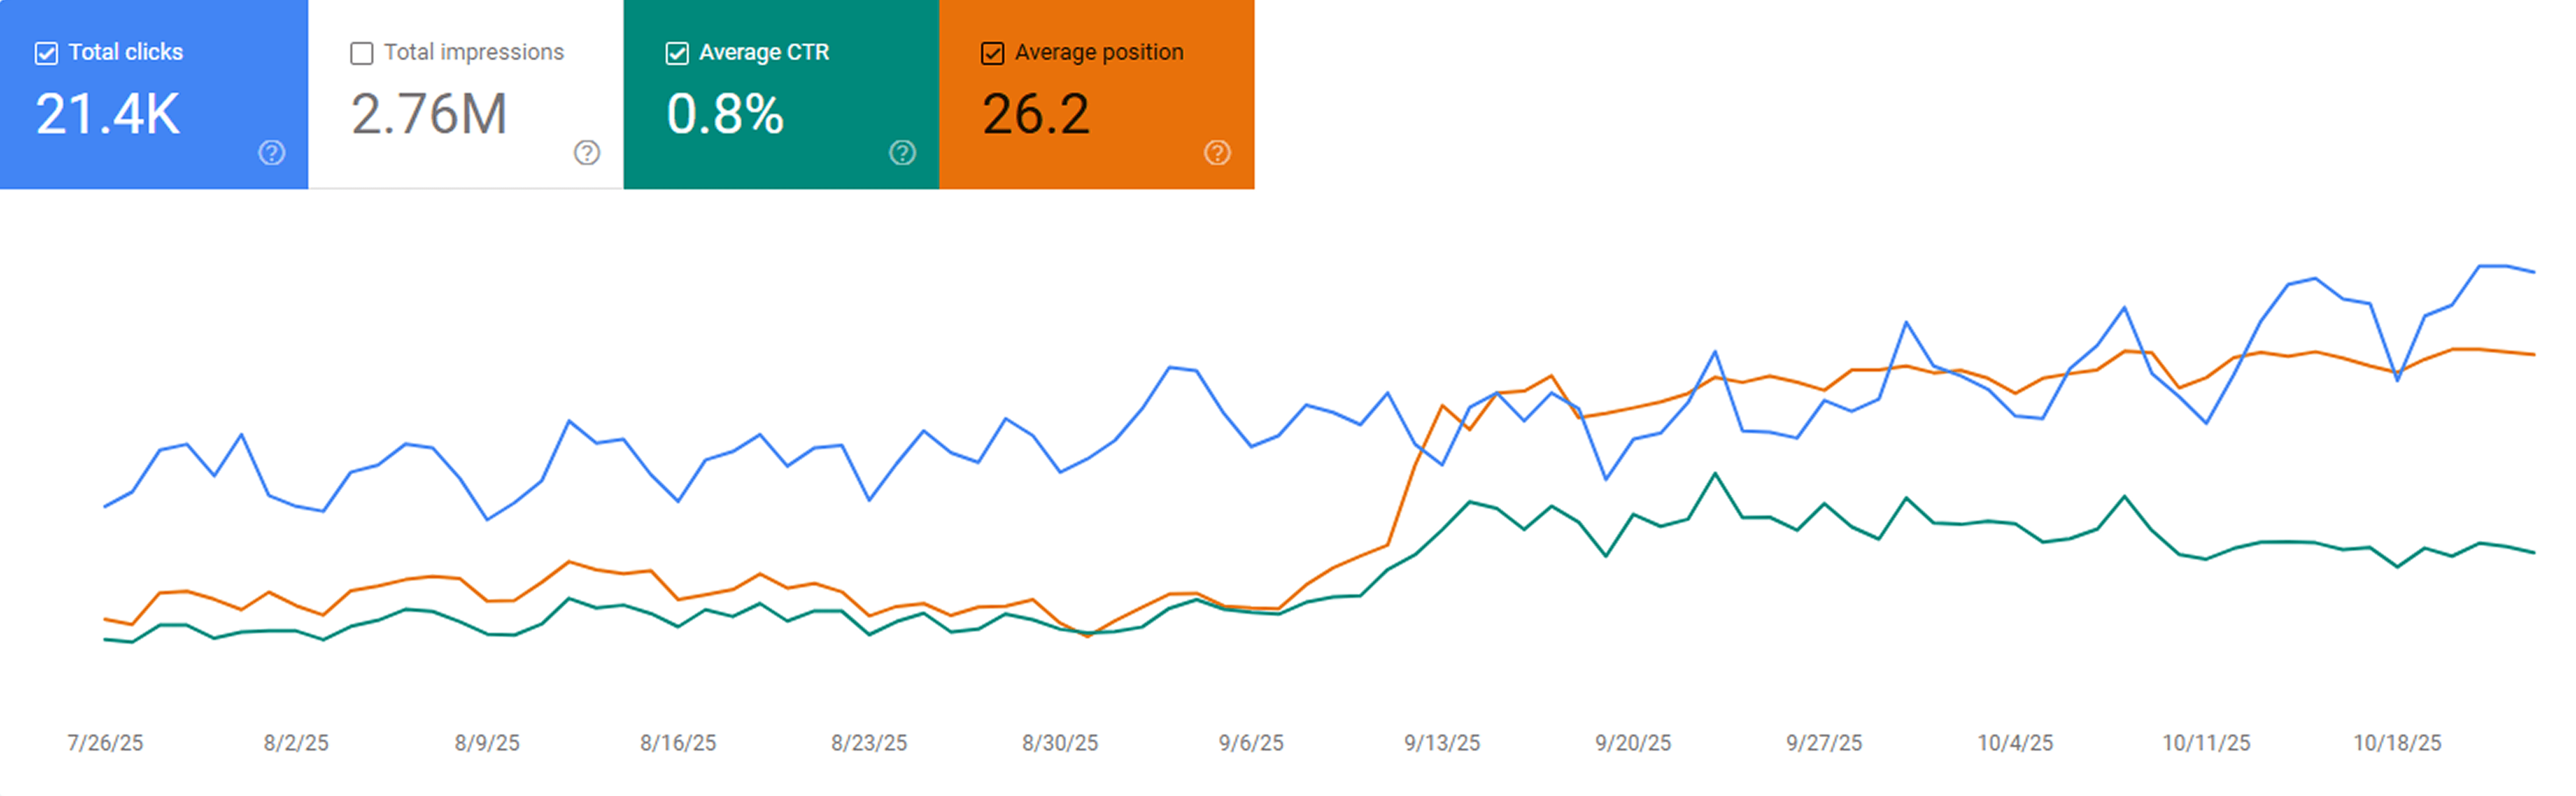This screenshot has width=2576, height=796.
Task: Click the 7/26/25 date axis label
Action: [x=105, y=743]
